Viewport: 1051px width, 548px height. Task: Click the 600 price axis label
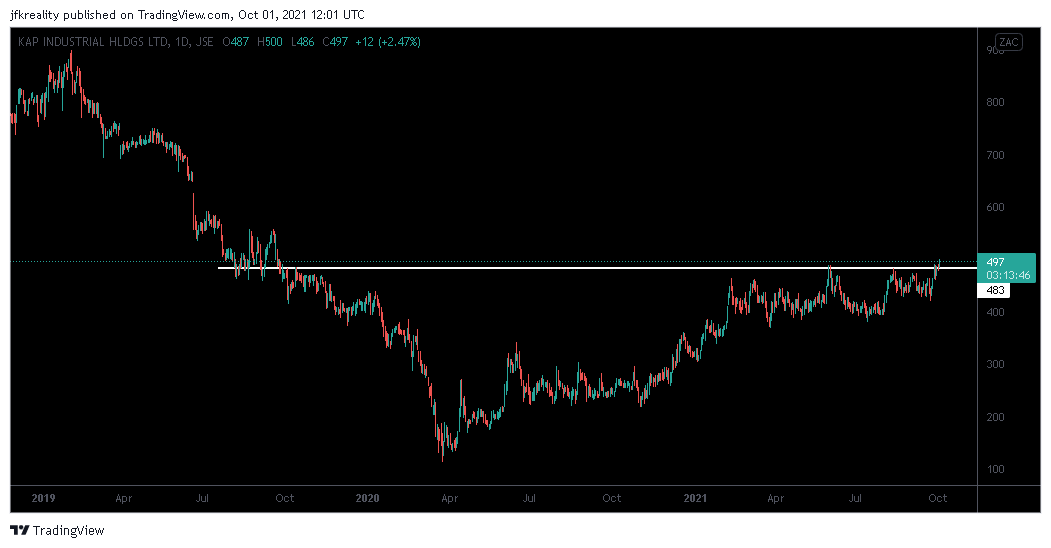[x=995, y=207]
